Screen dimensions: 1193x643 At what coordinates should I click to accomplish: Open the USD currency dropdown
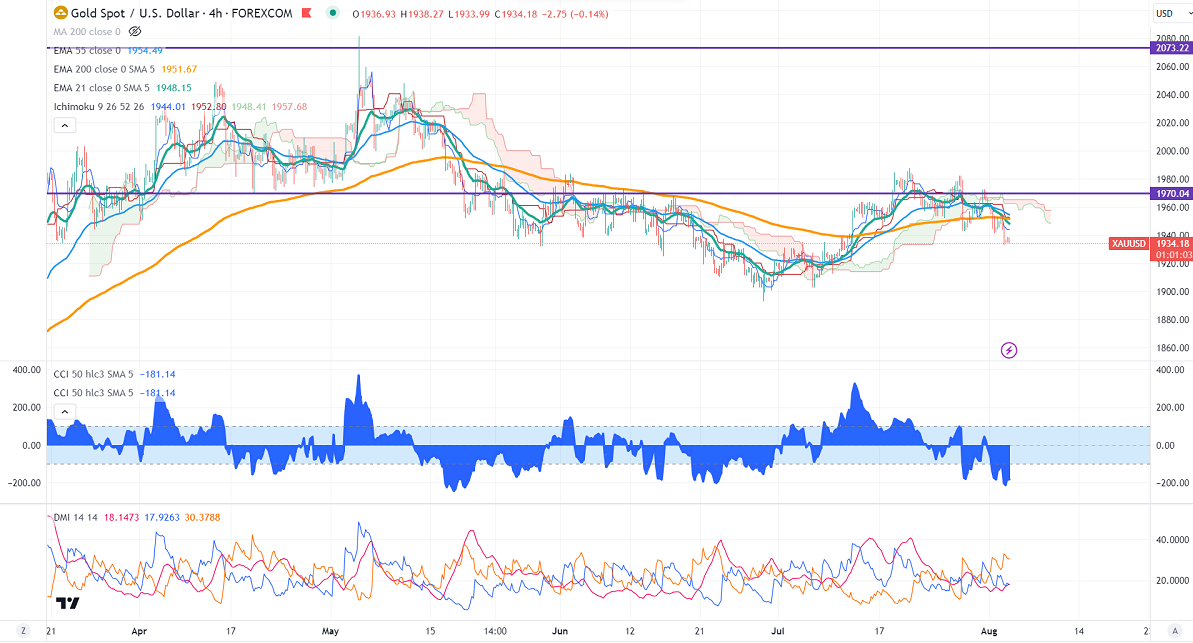coord(1164,13)
